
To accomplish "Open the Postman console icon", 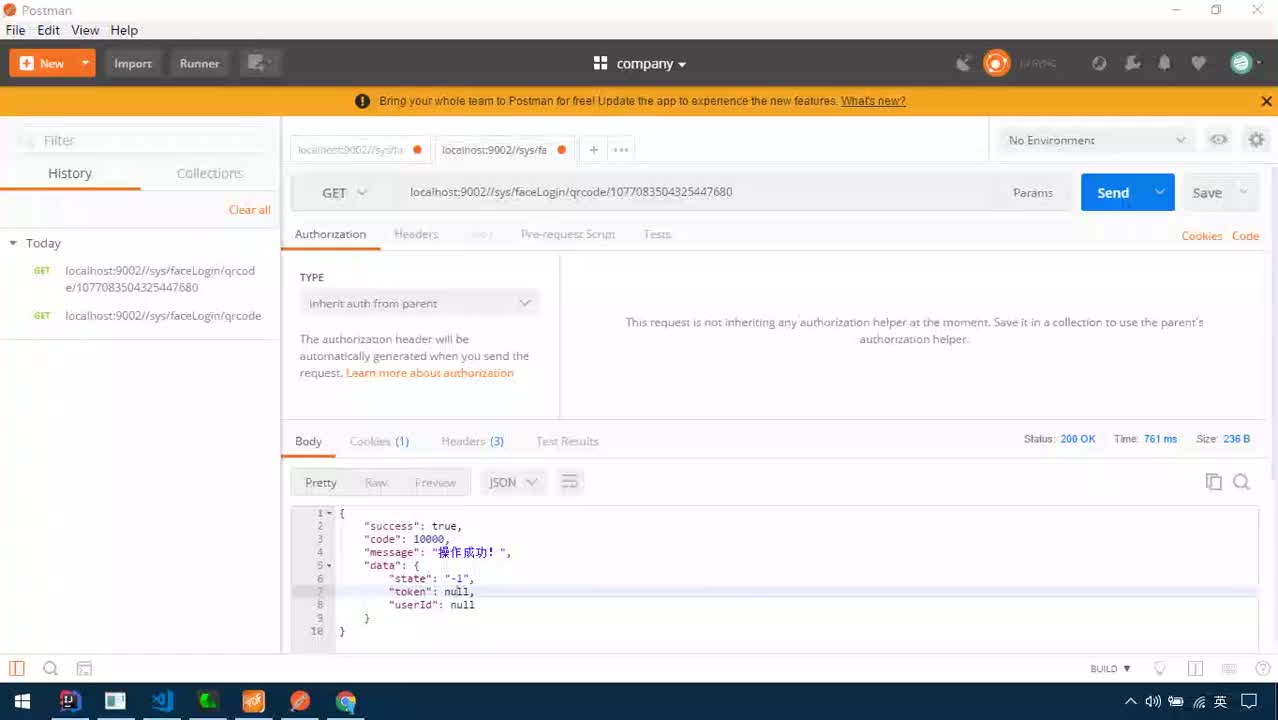I will [x=84, y=669].
